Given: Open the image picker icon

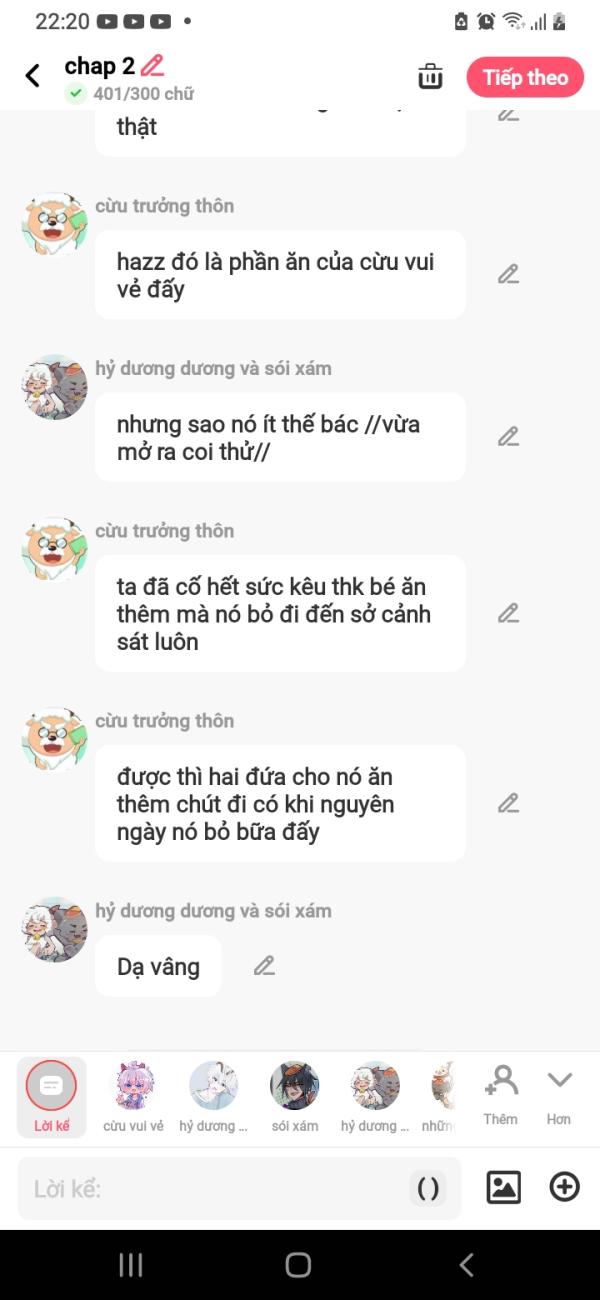Looking at the screenshot, I should click(x=504, y=1187).
